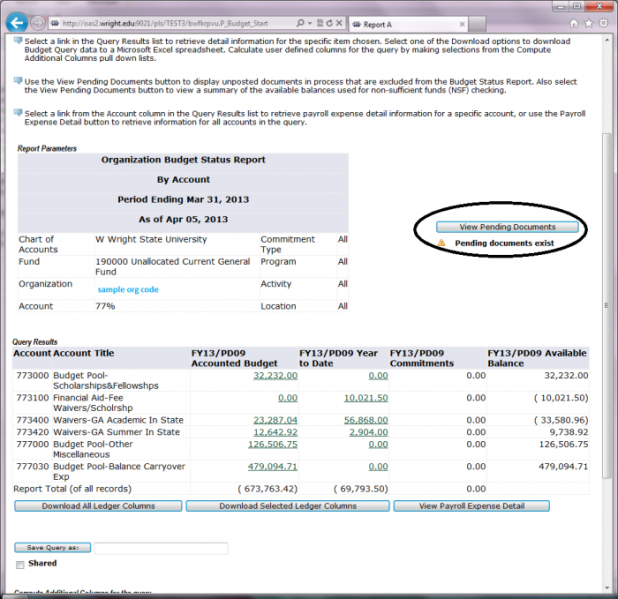
Task: Open a new blank tab
Action: (x=477, y=24)
